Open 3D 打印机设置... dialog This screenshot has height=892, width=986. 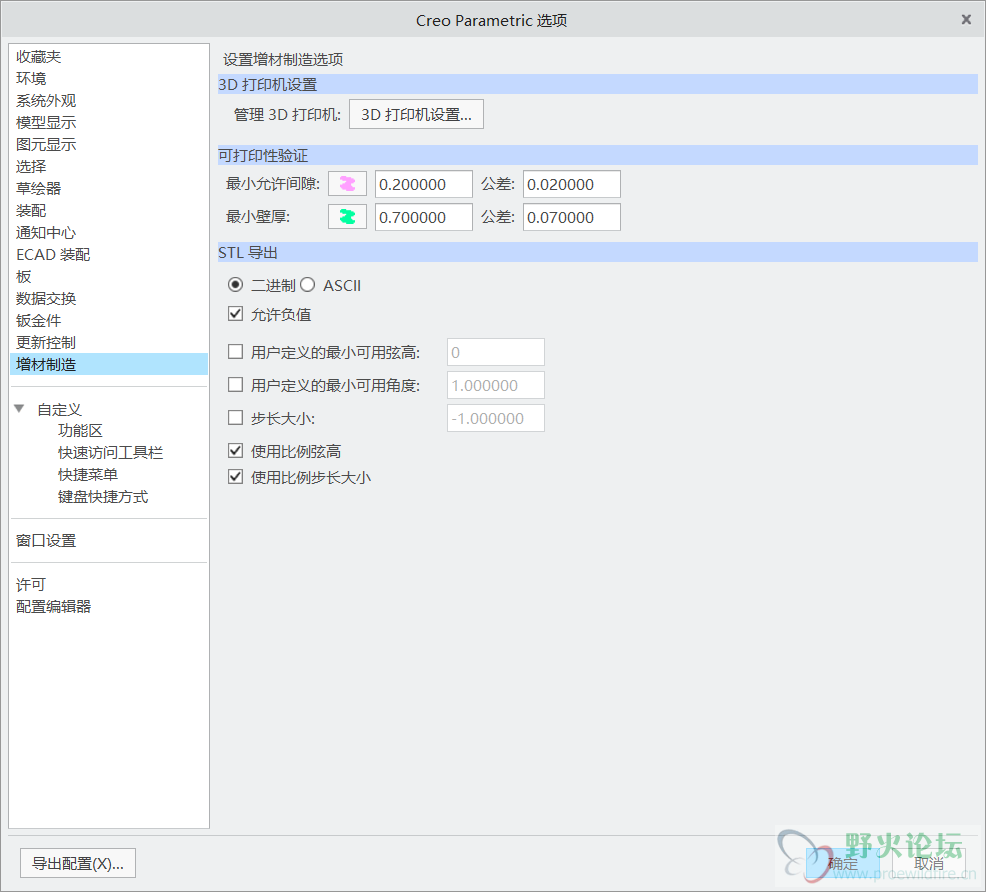click(416, 114)
